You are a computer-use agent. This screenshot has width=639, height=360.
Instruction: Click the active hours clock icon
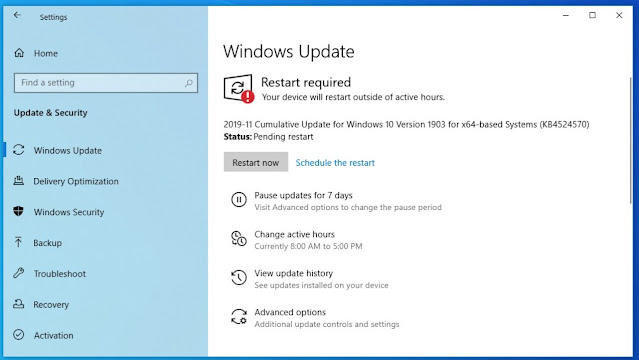(239, 239)
